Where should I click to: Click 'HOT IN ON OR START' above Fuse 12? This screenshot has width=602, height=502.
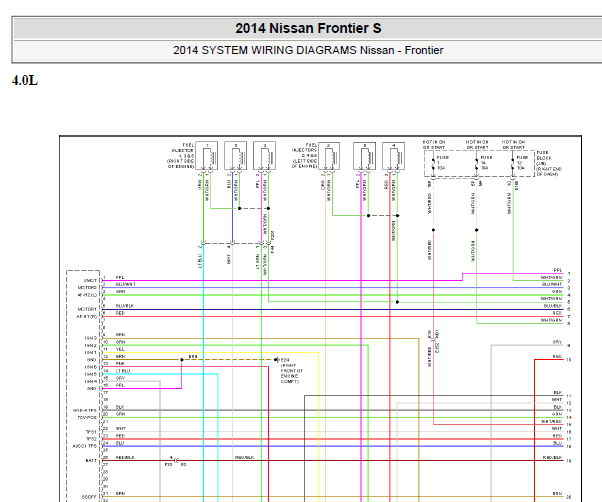pos(513,145)
